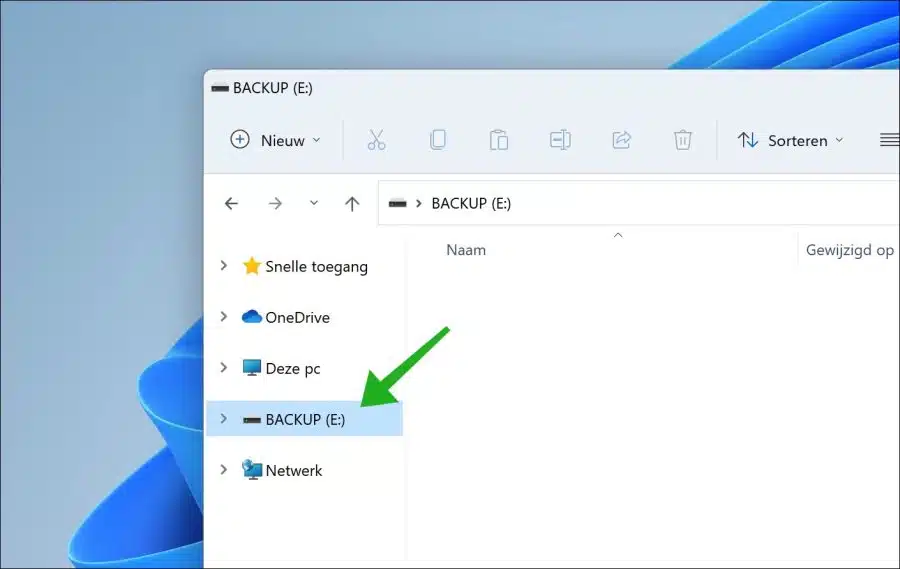Click the Copy icon in toolbar

[x=437, y=140]
